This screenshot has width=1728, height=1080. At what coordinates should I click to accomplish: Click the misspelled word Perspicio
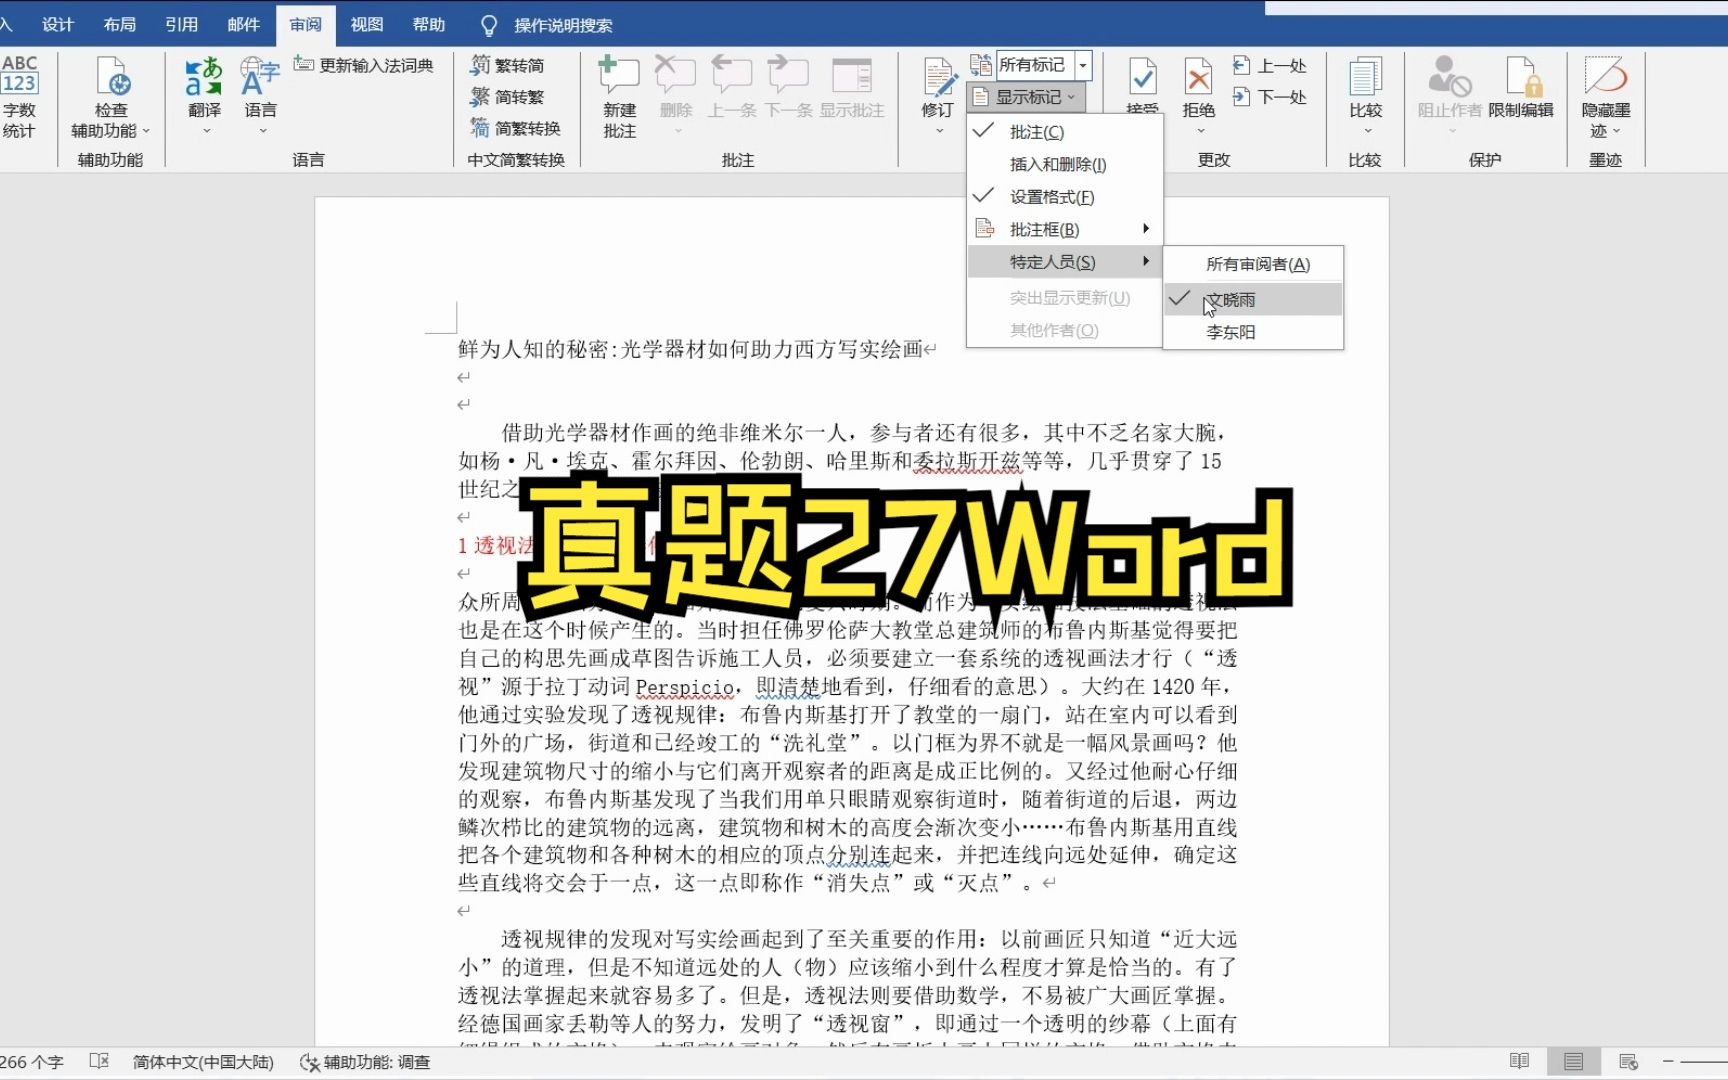[x=685, y=687]
